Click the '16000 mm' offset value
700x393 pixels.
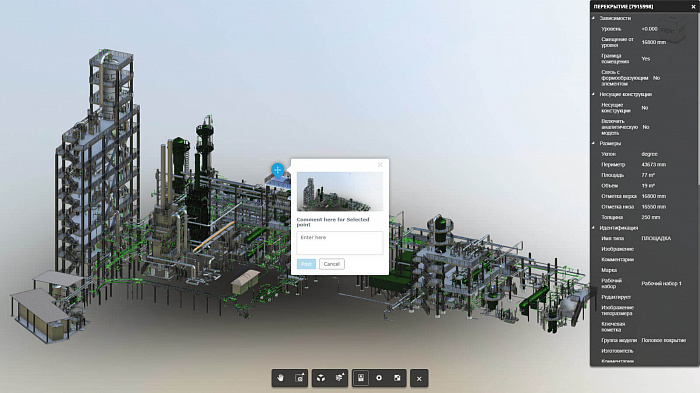(654, 42)
